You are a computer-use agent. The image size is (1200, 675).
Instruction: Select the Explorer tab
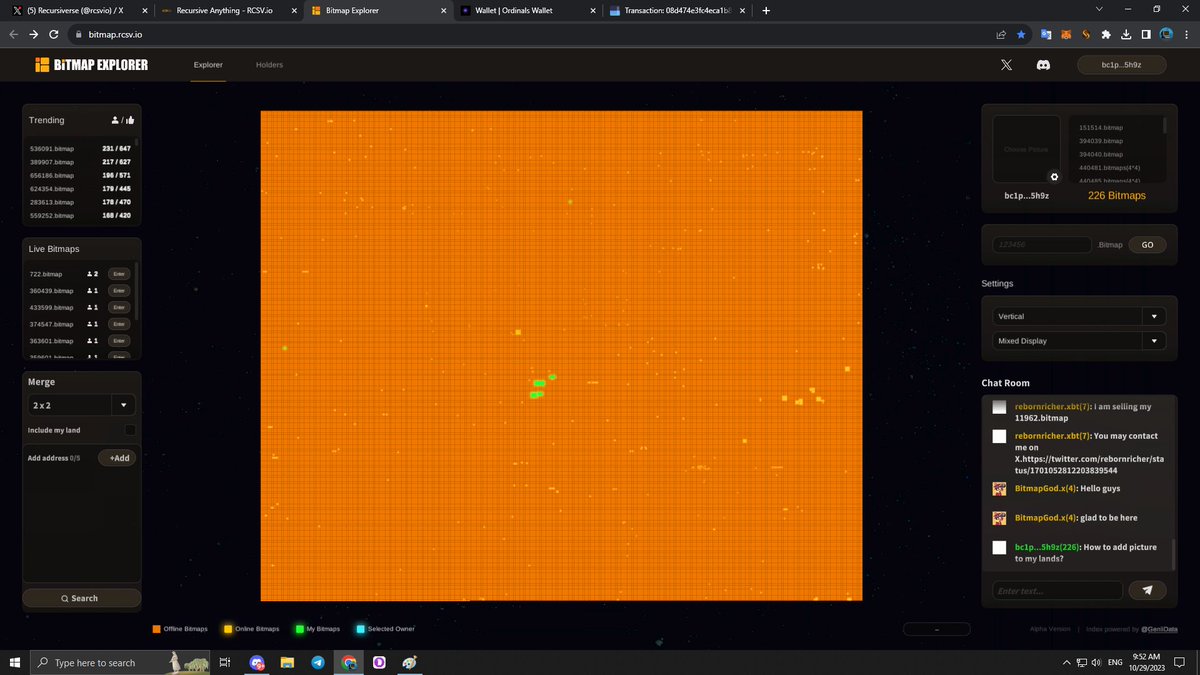208,64
